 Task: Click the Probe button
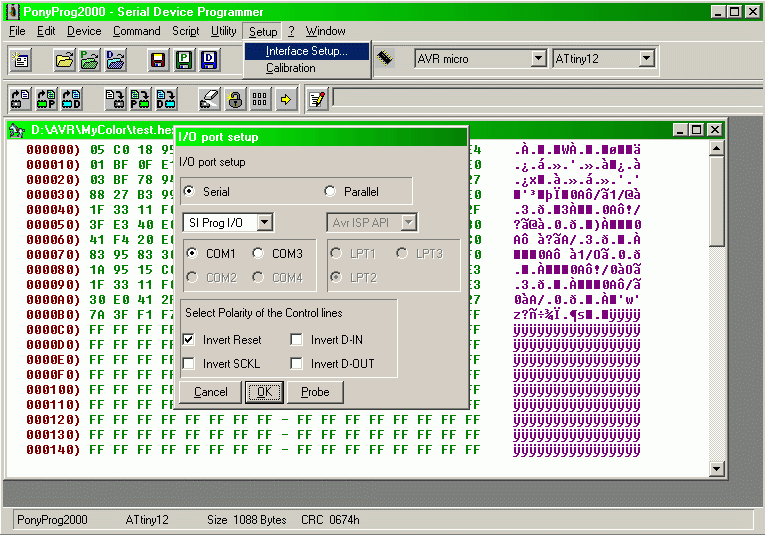click(x=315, y=392)
